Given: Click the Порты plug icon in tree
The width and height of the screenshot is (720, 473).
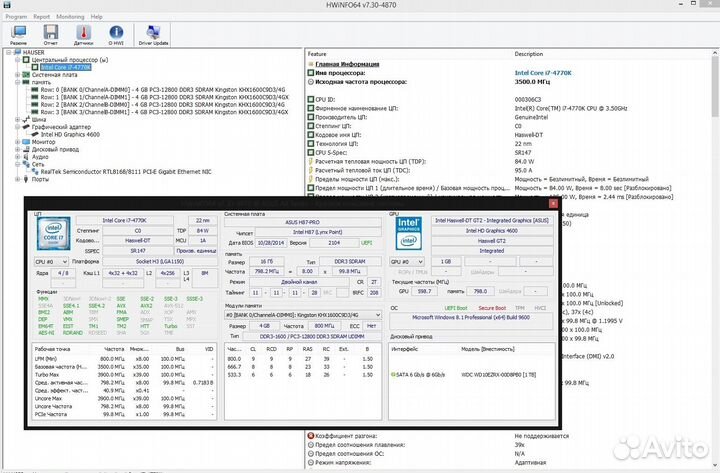Looking at the screenshot, I should point(26,179).
